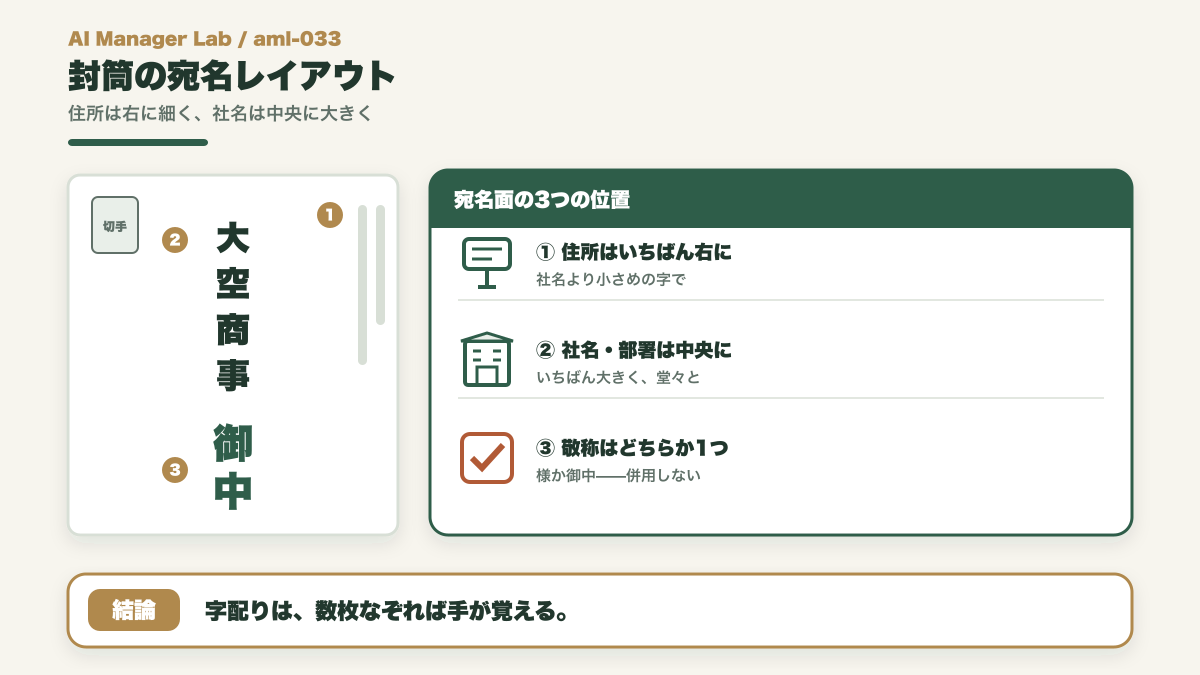Click the number 1 badge on the envelope

point(330,214)
